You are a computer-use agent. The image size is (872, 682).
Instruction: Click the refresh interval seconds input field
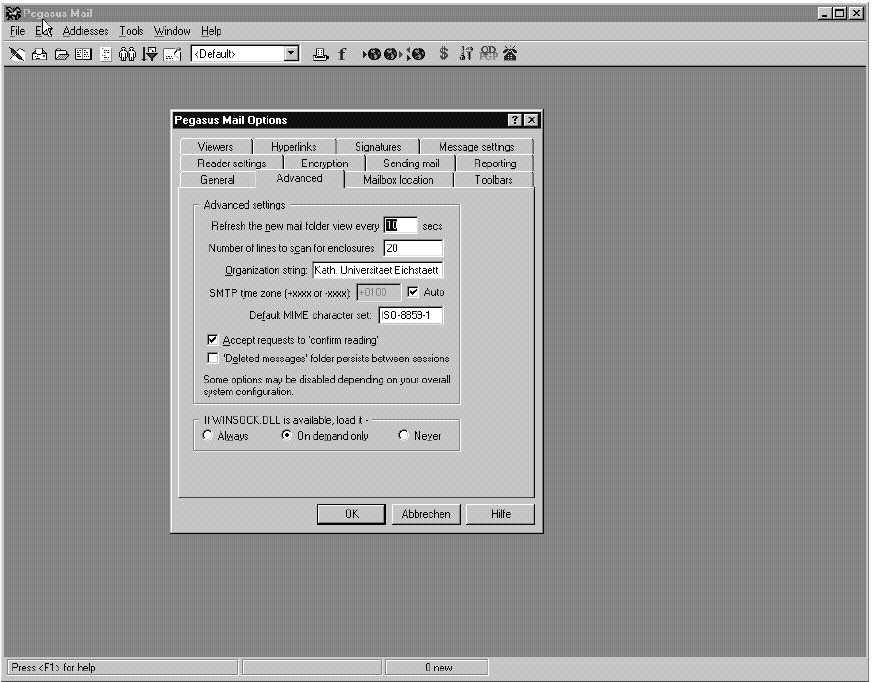click(400, 225)
